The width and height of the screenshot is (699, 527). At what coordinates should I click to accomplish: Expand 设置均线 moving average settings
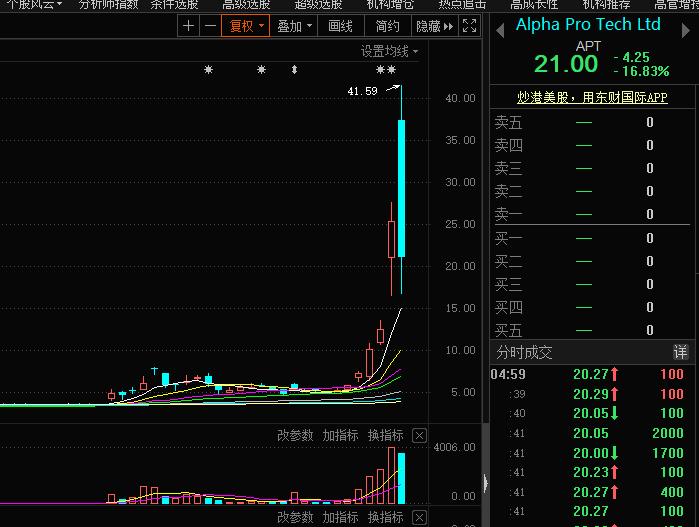pos(389,51)
